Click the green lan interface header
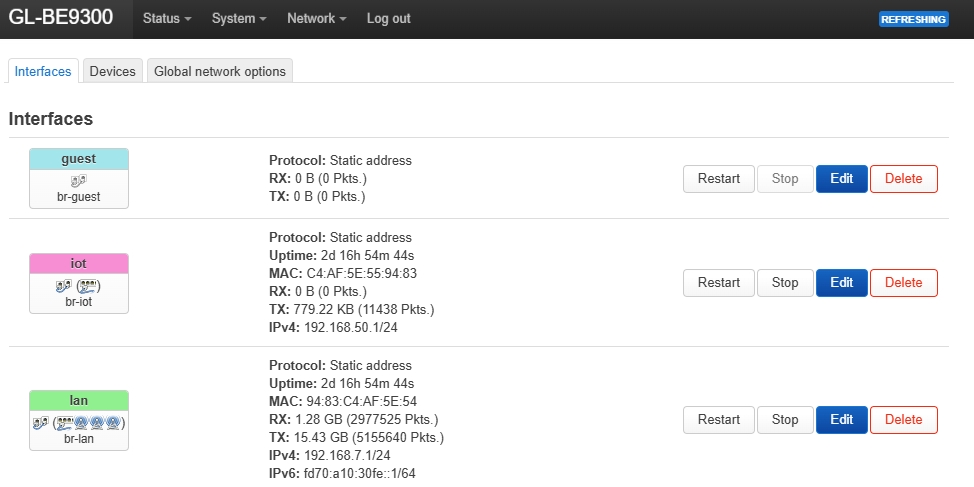Viewport: 974px width, 487px height. click(79, 400)
